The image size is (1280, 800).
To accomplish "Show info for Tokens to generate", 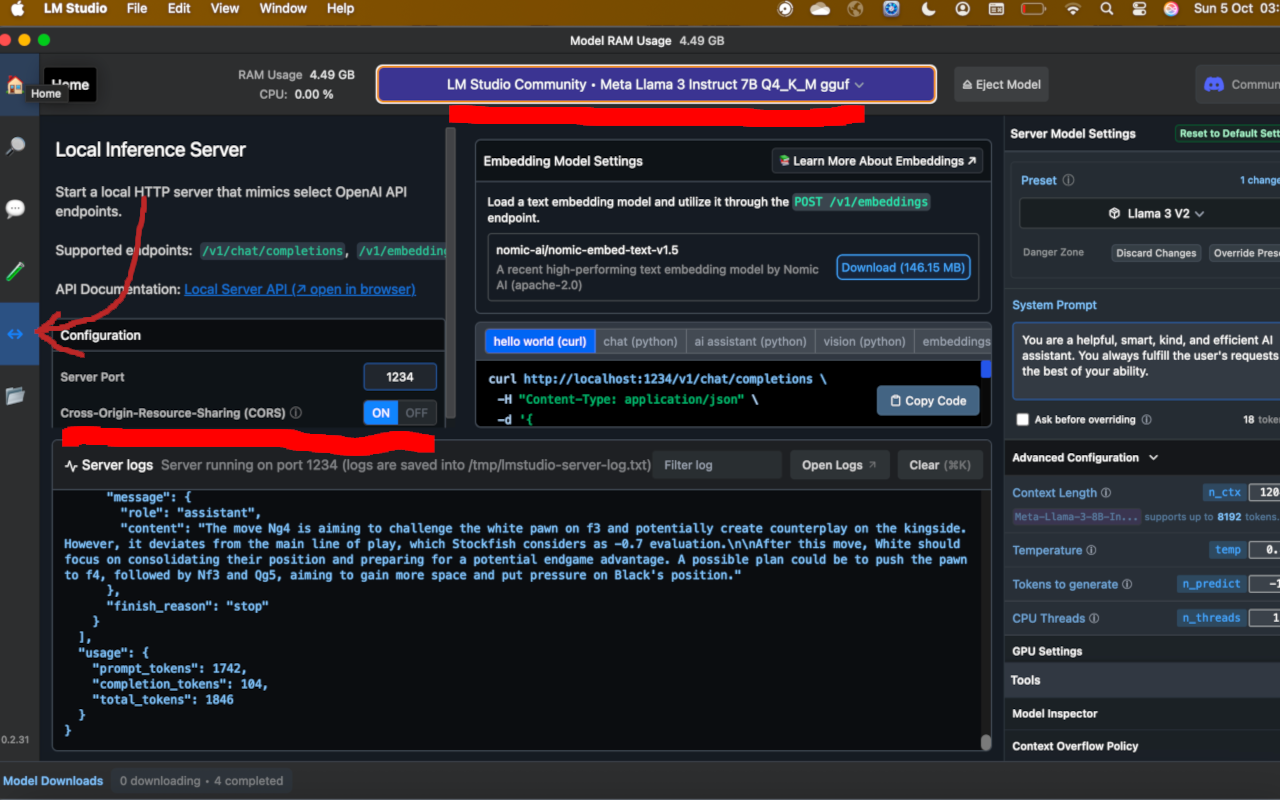I will tap(1127, 585).
